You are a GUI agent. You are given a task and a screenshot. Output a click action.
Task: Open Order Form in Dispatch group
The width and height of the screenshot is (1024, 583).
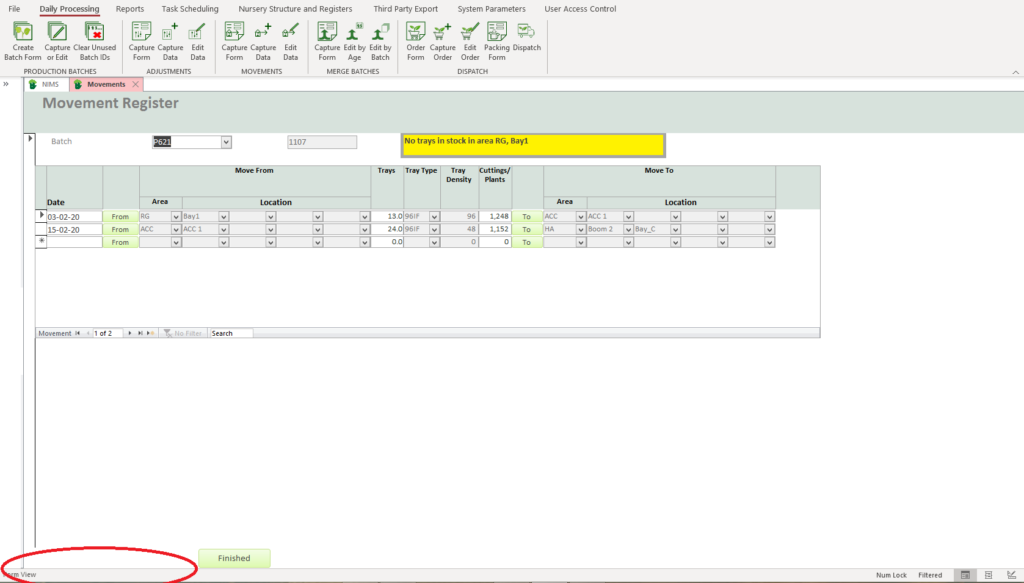tap(415, 40)
